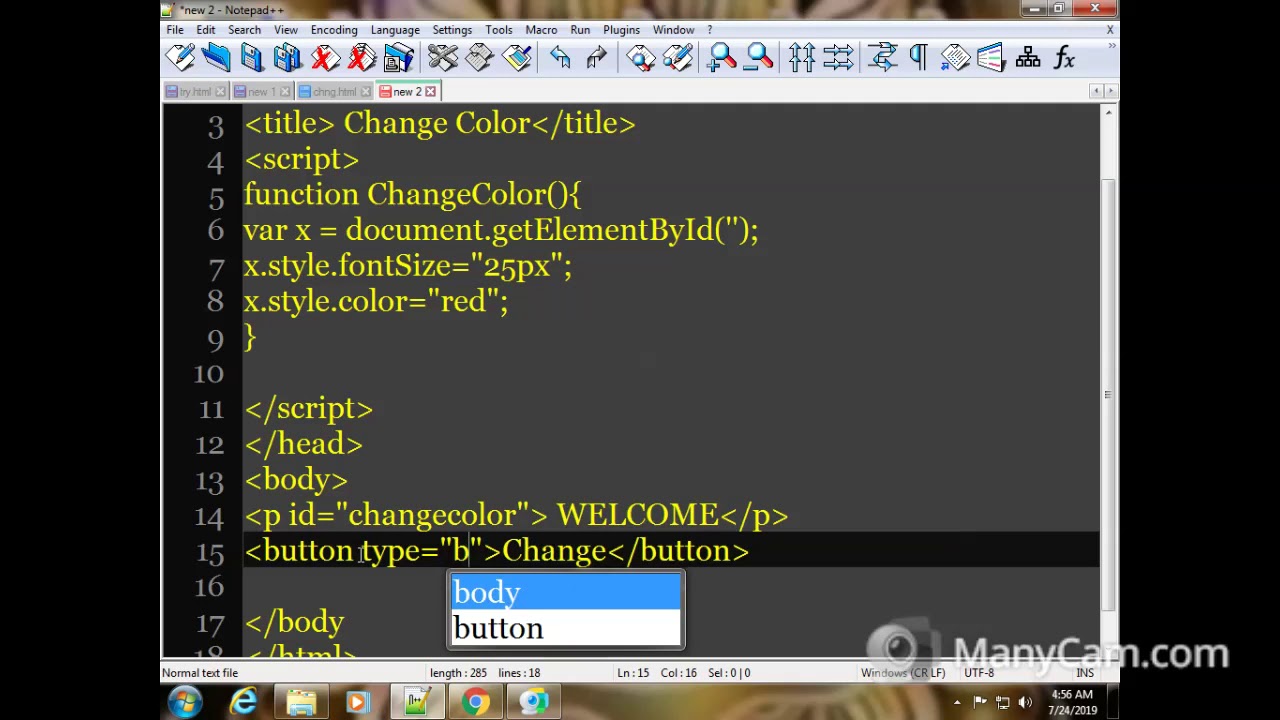
Task: Open the Language menu
Action: (395, 30)
